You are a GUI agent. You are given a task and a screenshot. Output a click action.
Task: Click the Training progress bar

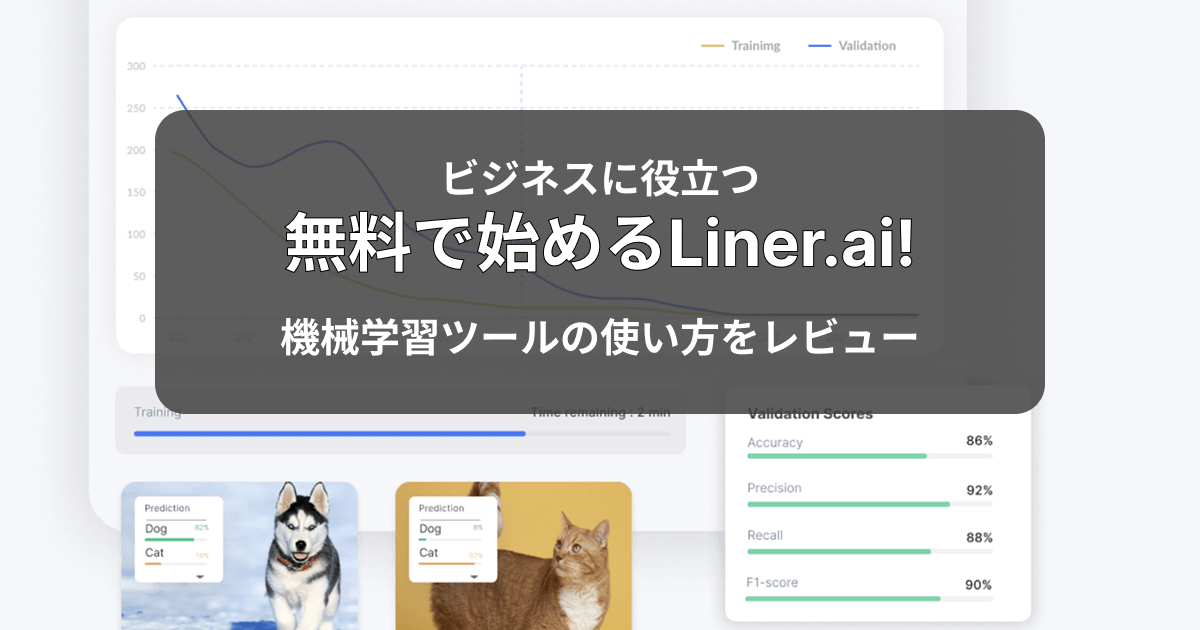click(402, 434)
